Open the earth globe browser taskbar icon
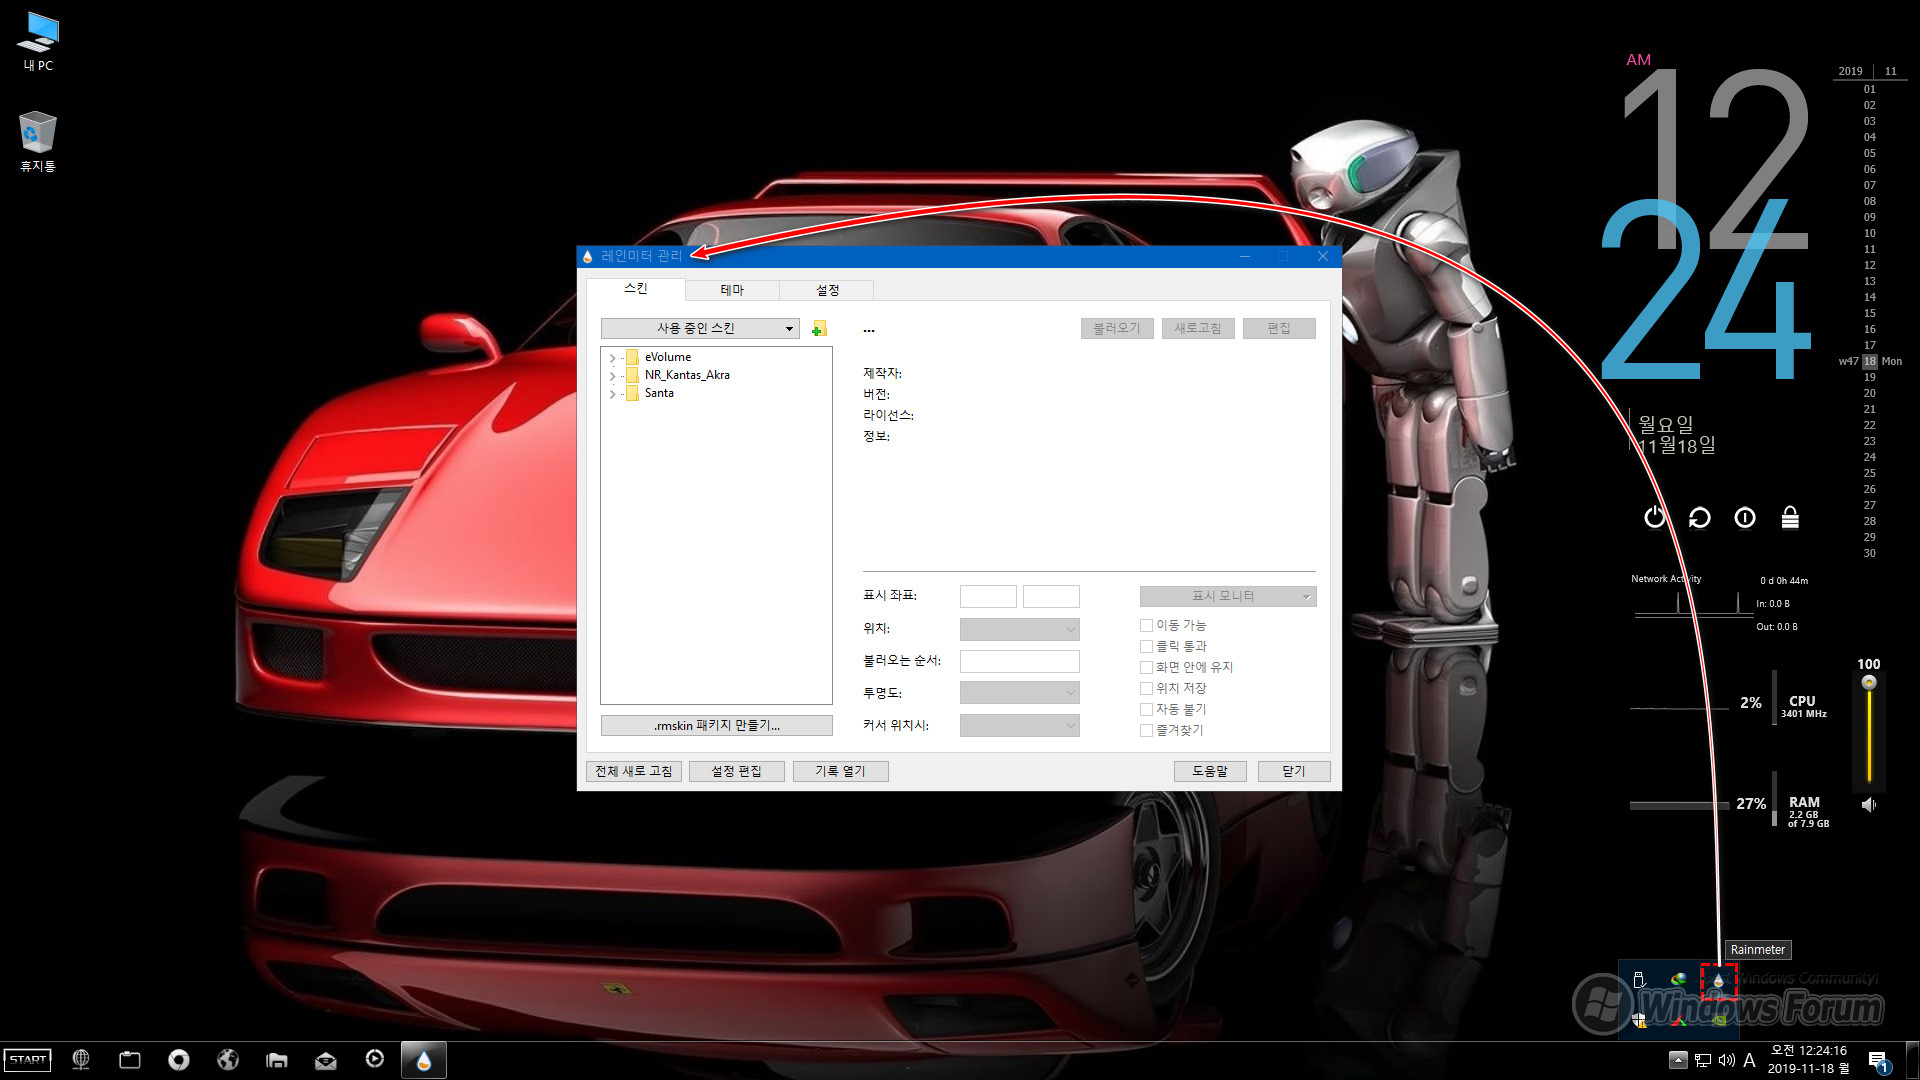1920x1080 pixels. point(228,1059)
